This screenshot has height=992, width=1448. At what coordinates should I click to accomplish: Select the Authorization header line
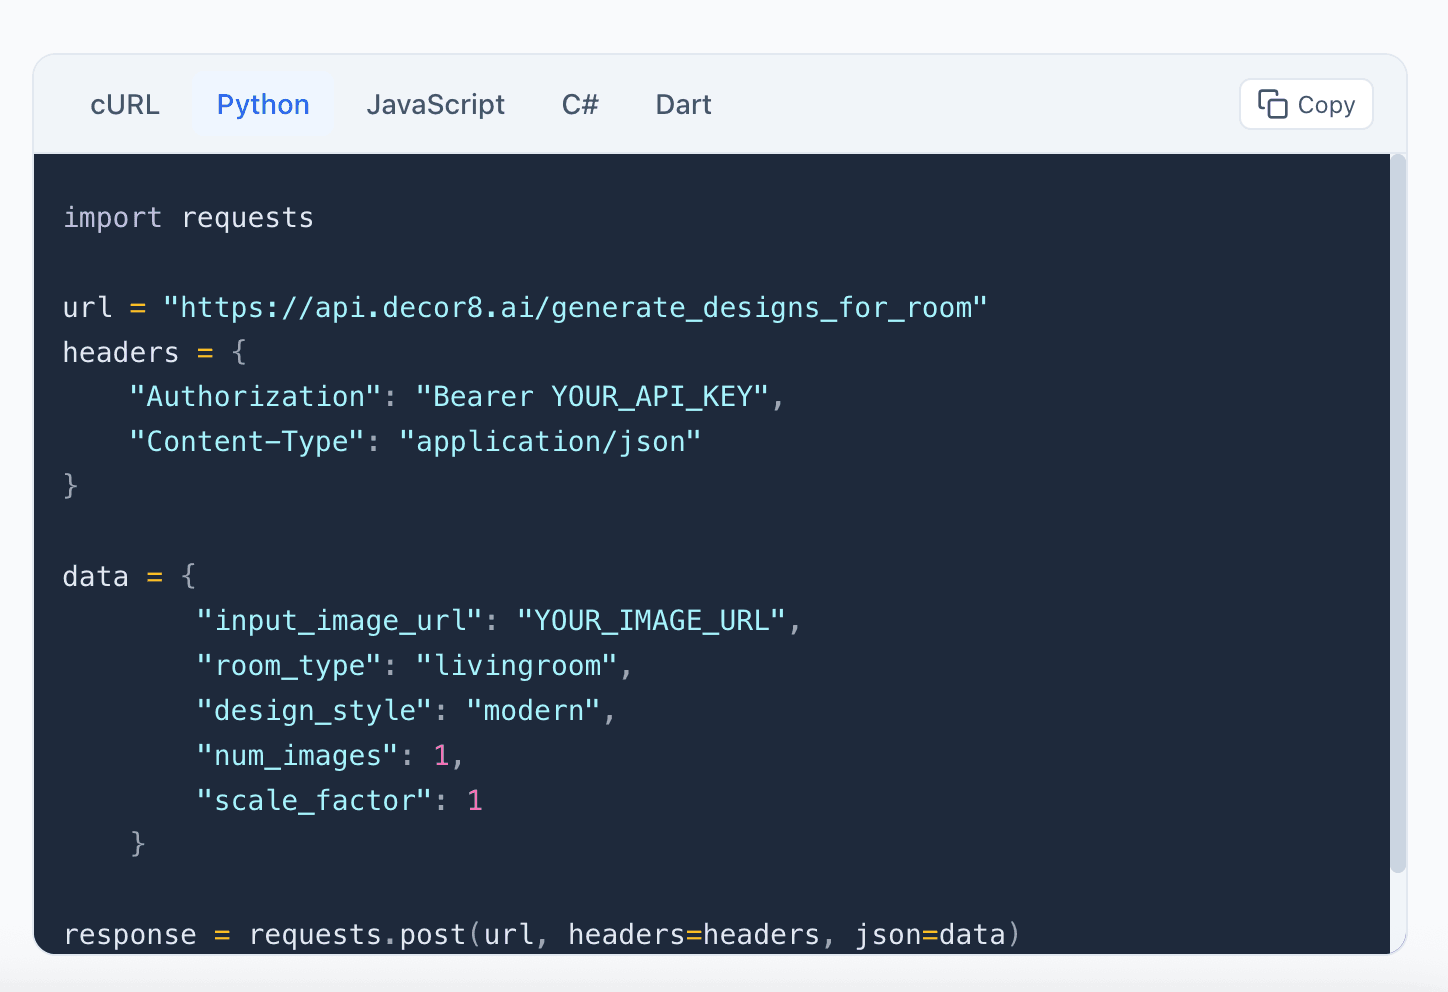455,396
